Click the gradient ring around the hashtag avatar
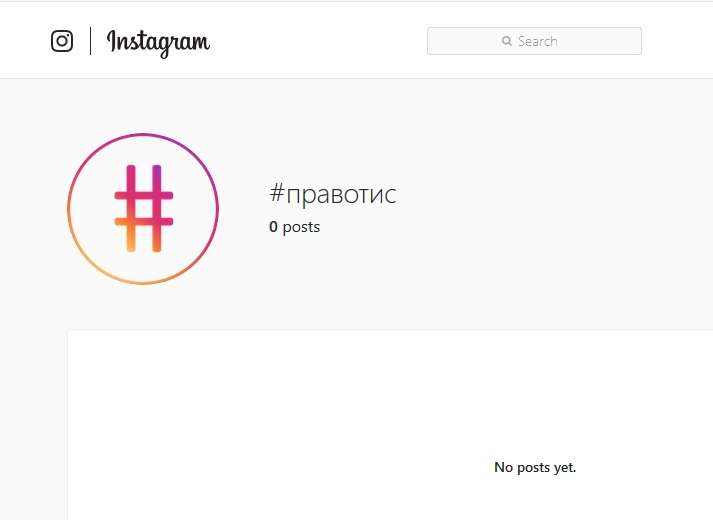Viewport: 713px width, 520px height. (143, 135)
